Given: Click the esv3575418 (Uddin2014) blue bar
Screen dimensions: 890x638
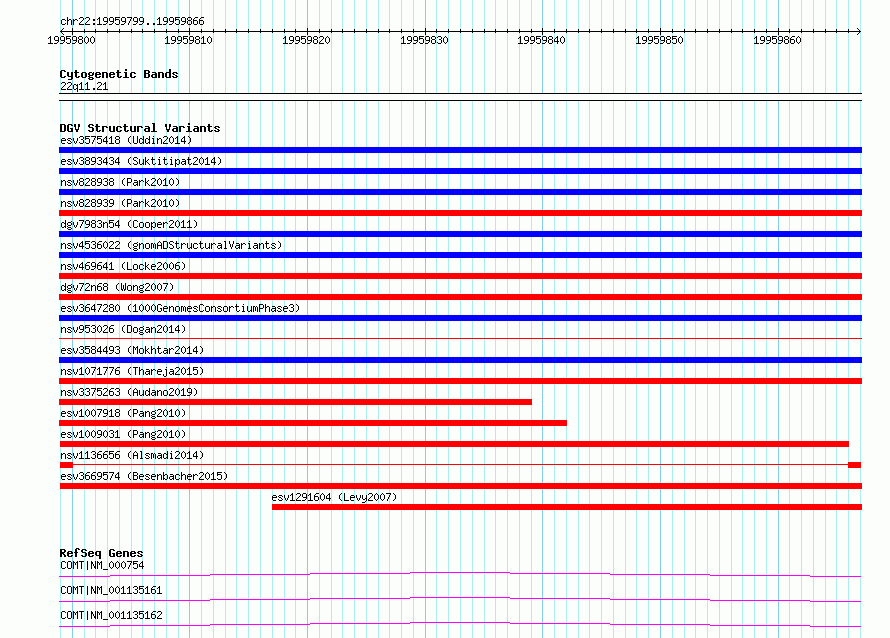Looking at the screenshot, I should click(460, 150).
